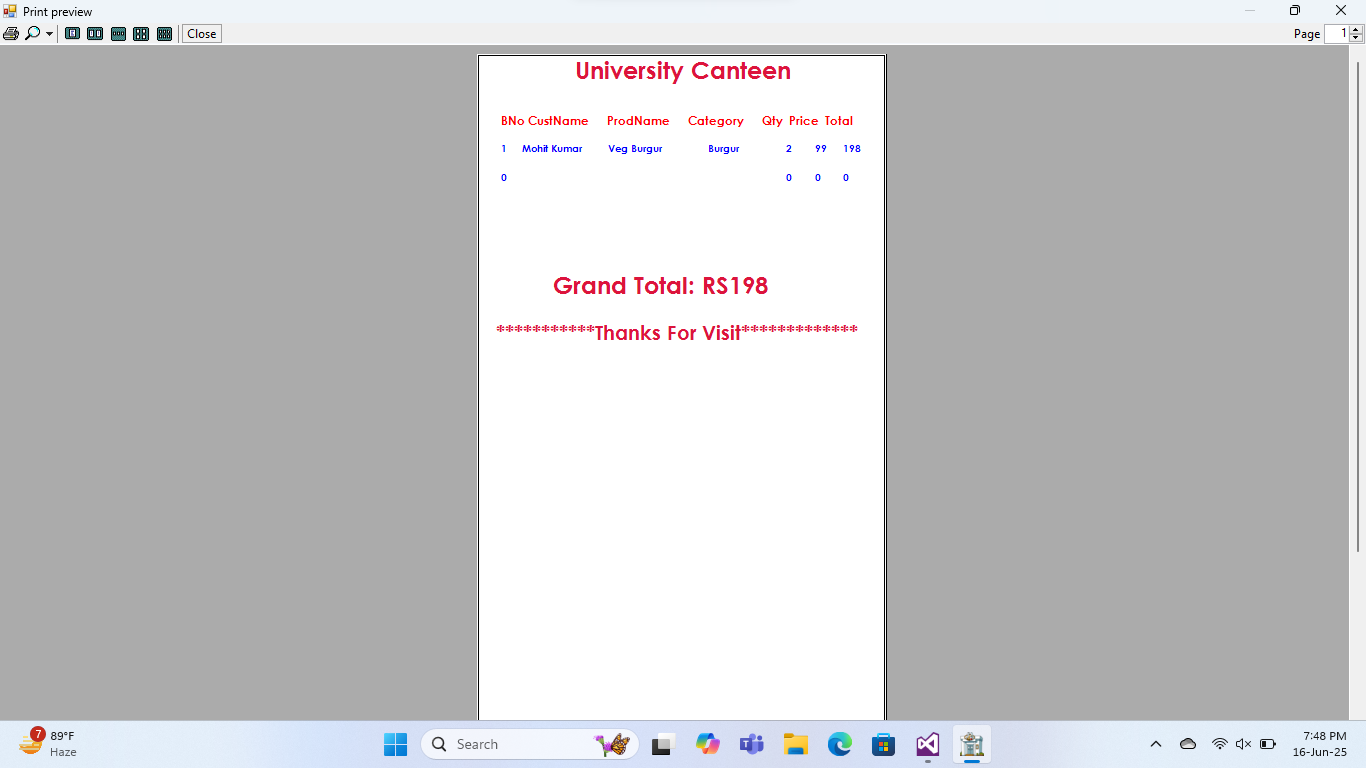This screenshot has height=768, width=1366.
Task: Click the BNo column header
Action: coord(512,121)
